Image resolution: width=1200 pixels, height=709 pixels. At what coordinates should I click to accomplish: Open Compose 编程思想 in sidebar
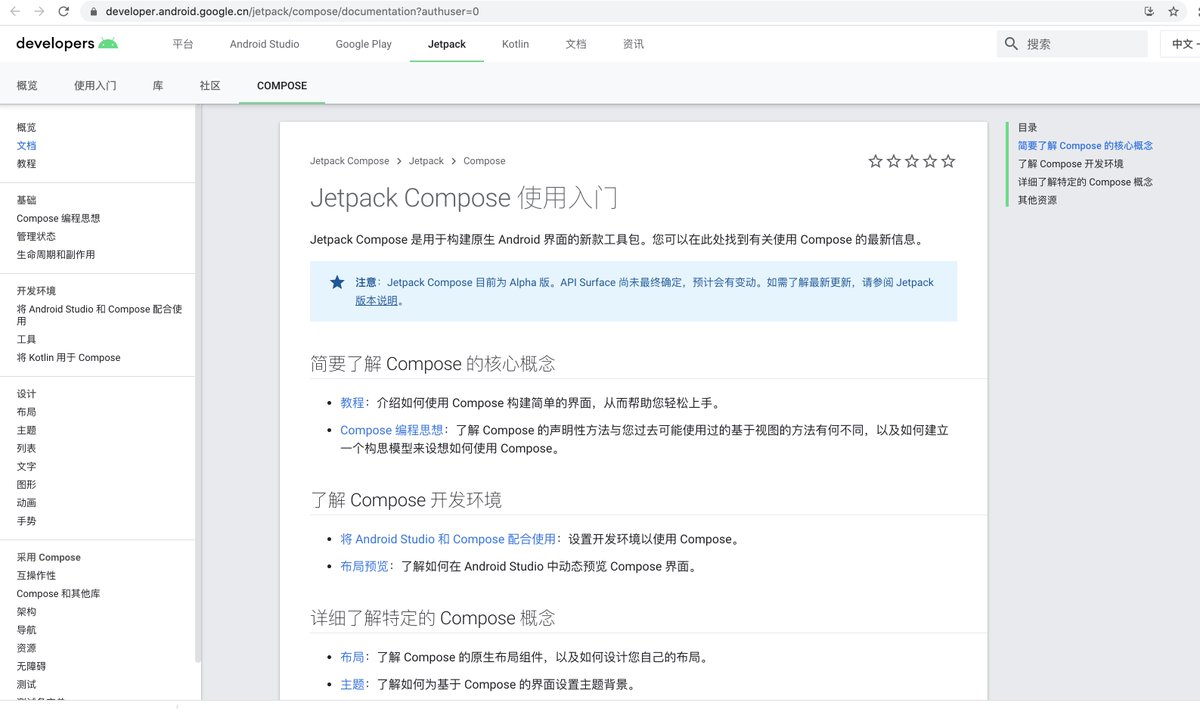(x=58, y=218)
